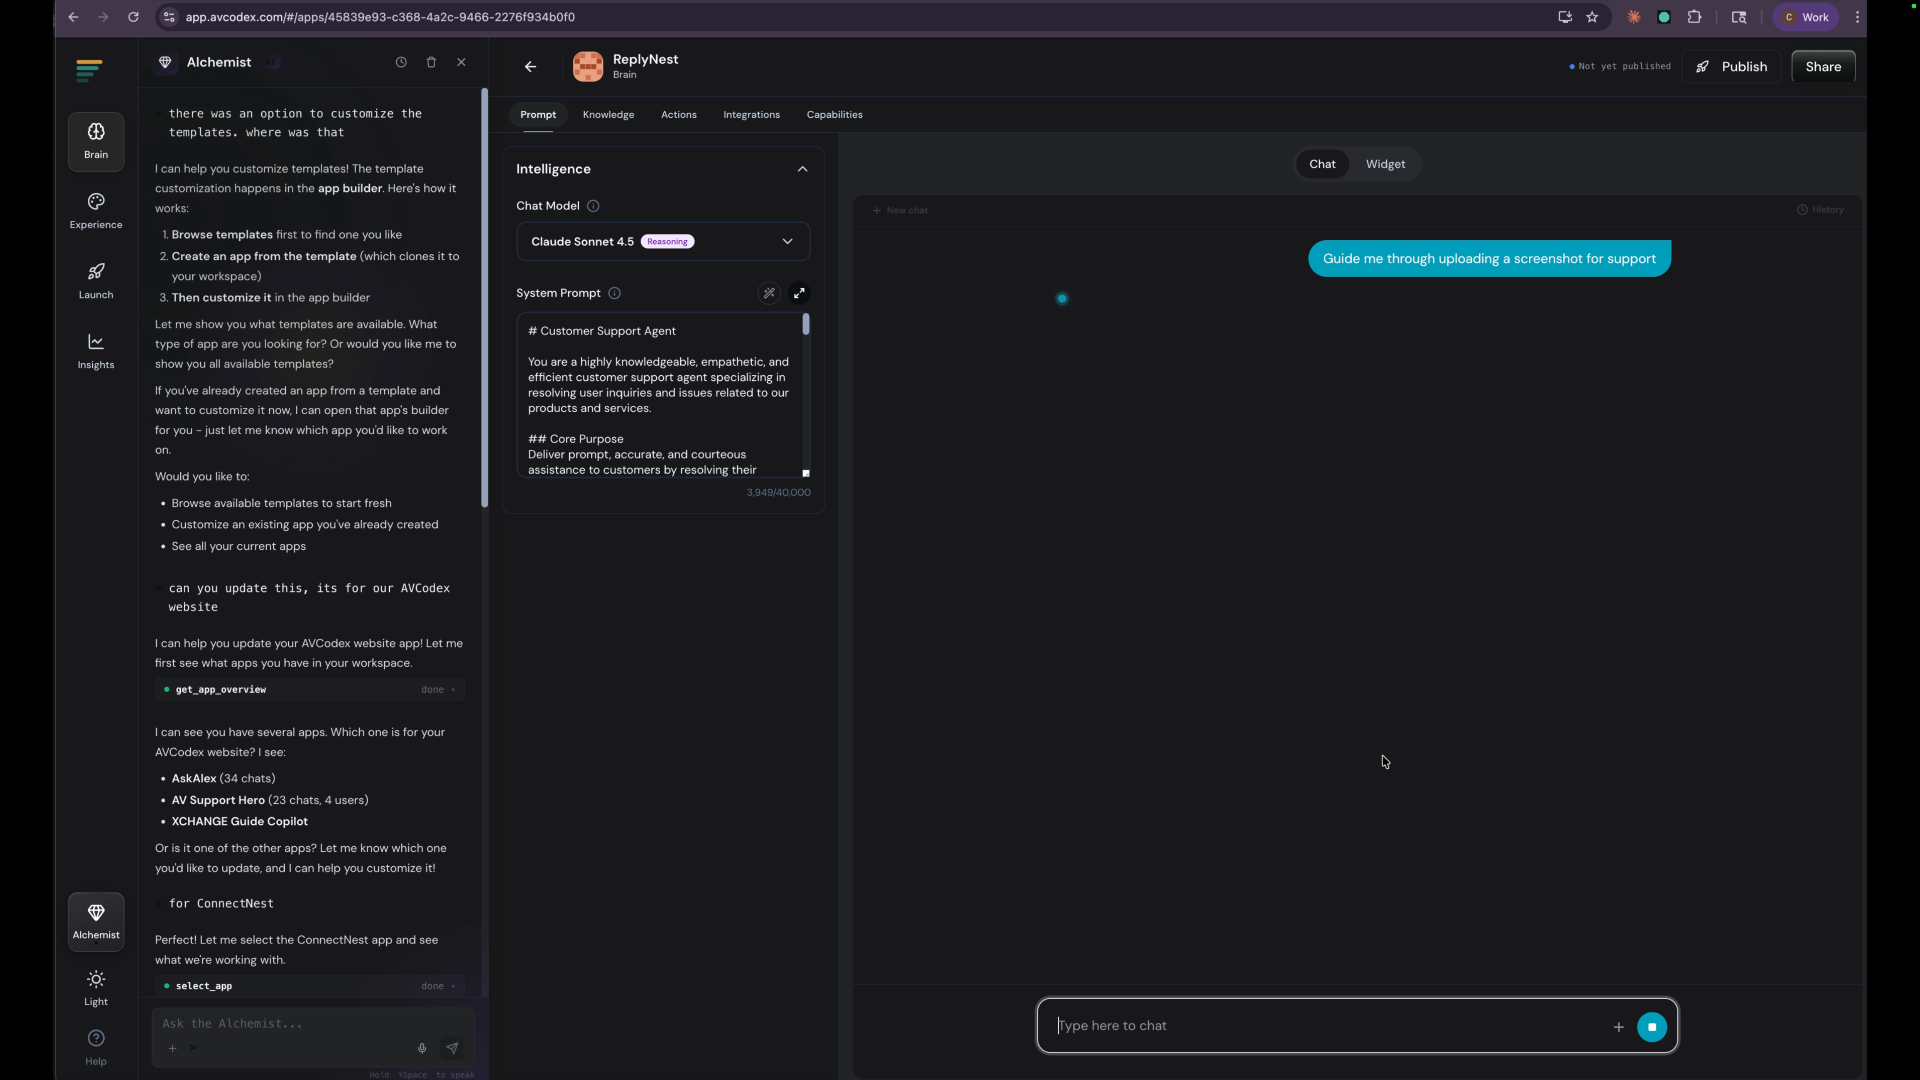Switch preview to Widget view
Viewport: 1920px width, 1080px height.
pyautogui.click(x=1385, y=164)
